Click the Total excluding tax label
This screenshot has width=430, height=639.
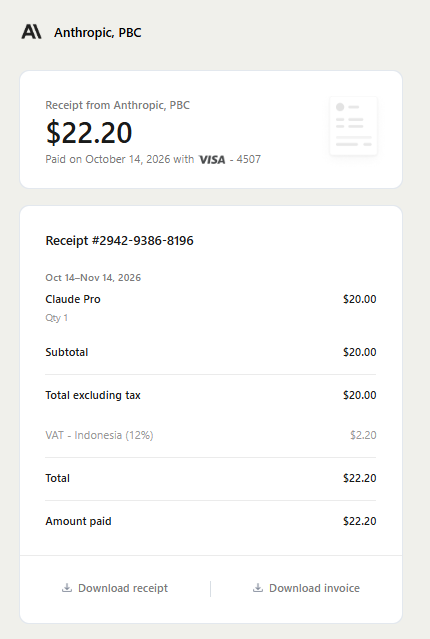point(93,395)
